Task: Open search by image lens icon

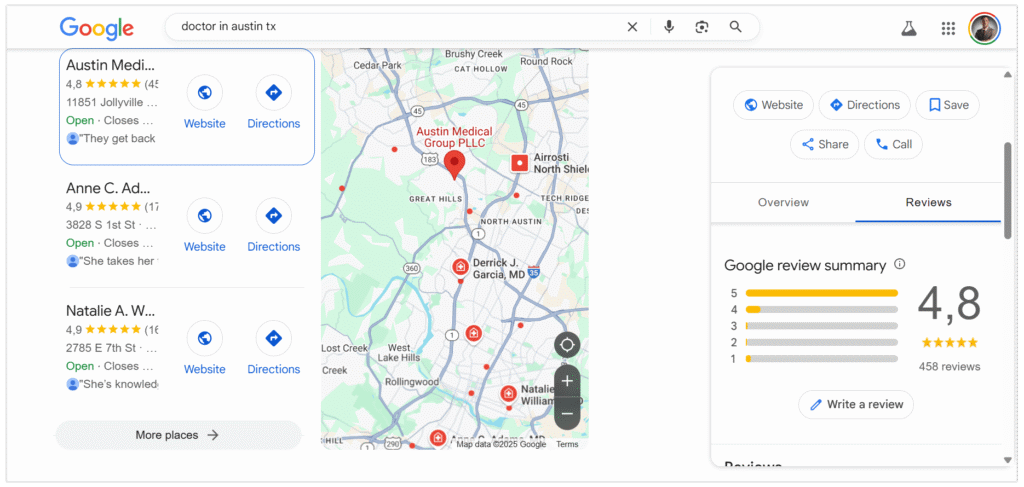Action: tap(702, 27)
